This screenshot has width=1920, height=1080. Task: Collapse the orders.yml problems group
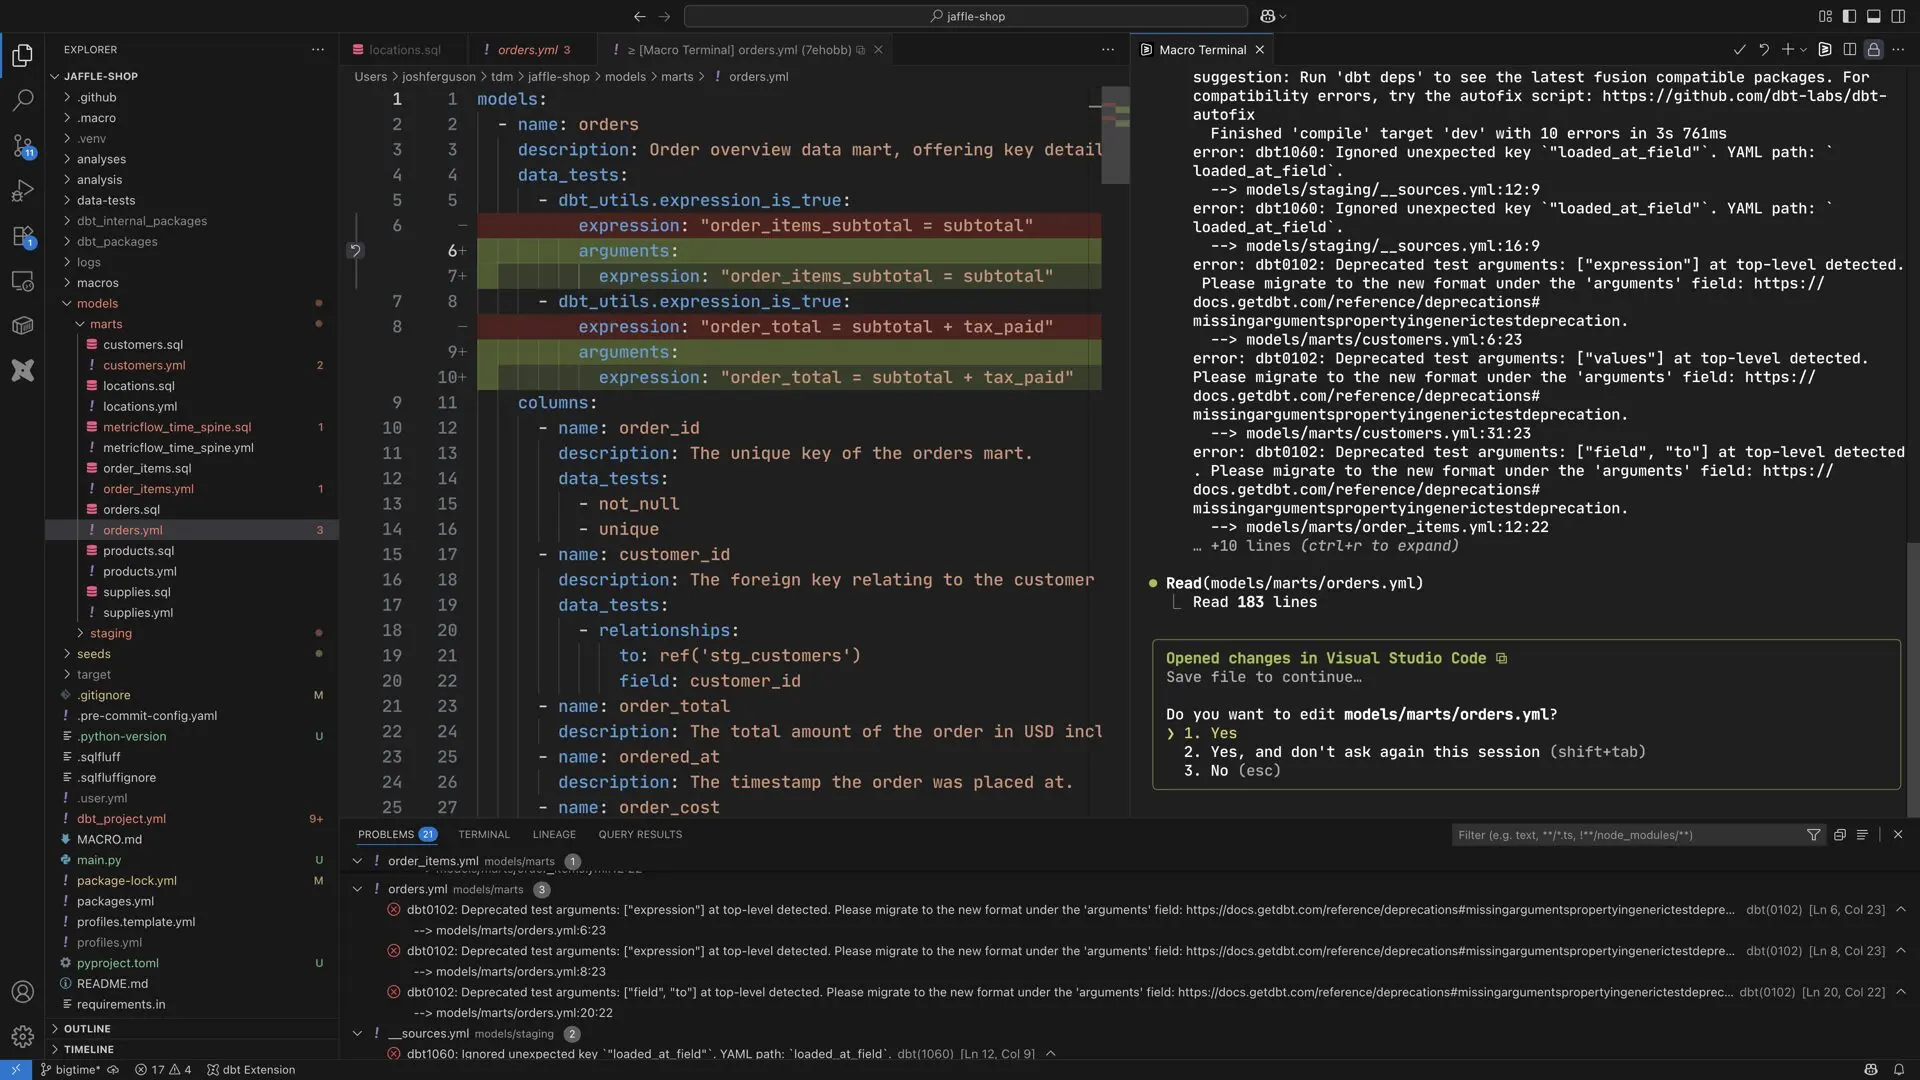pyautogui.click(x=356, y=889)
